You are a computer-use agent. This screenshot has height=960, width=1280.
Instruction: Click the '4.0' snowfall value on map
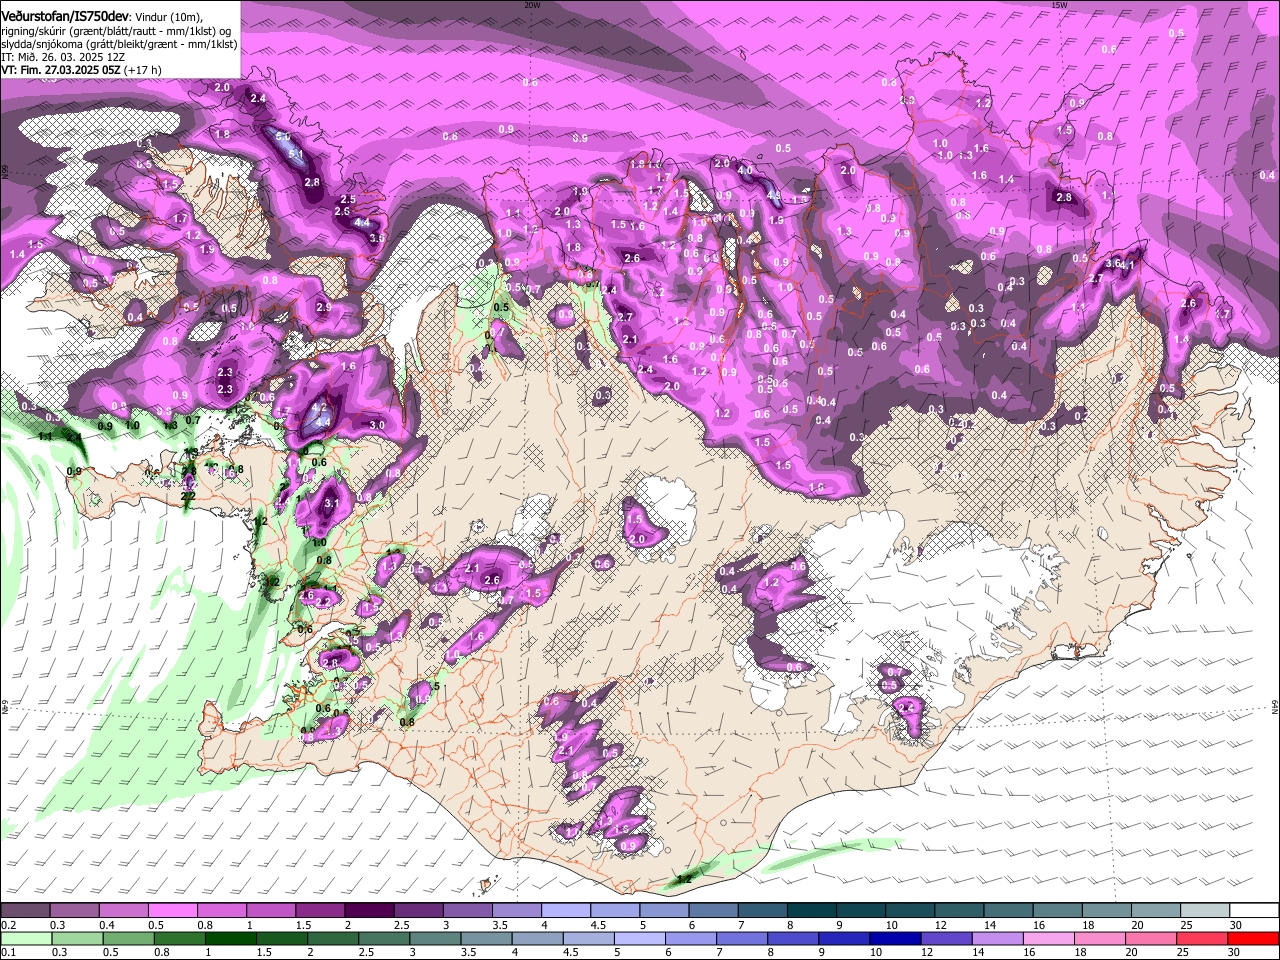pyautogui.click(x=745, y=171)
